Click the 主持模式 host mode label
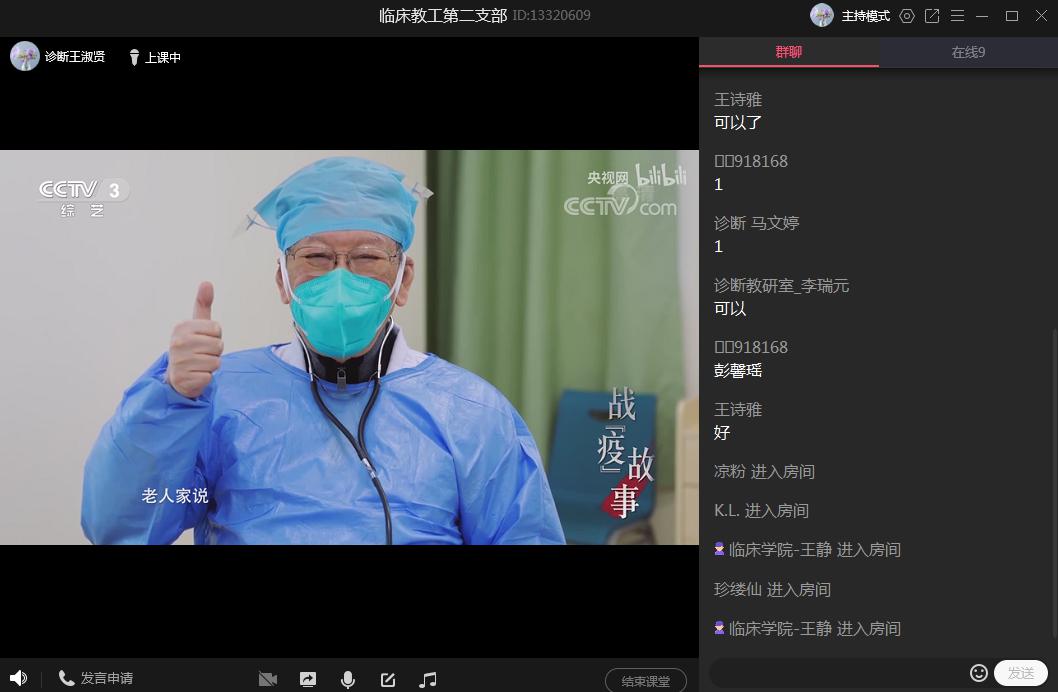 865,16
